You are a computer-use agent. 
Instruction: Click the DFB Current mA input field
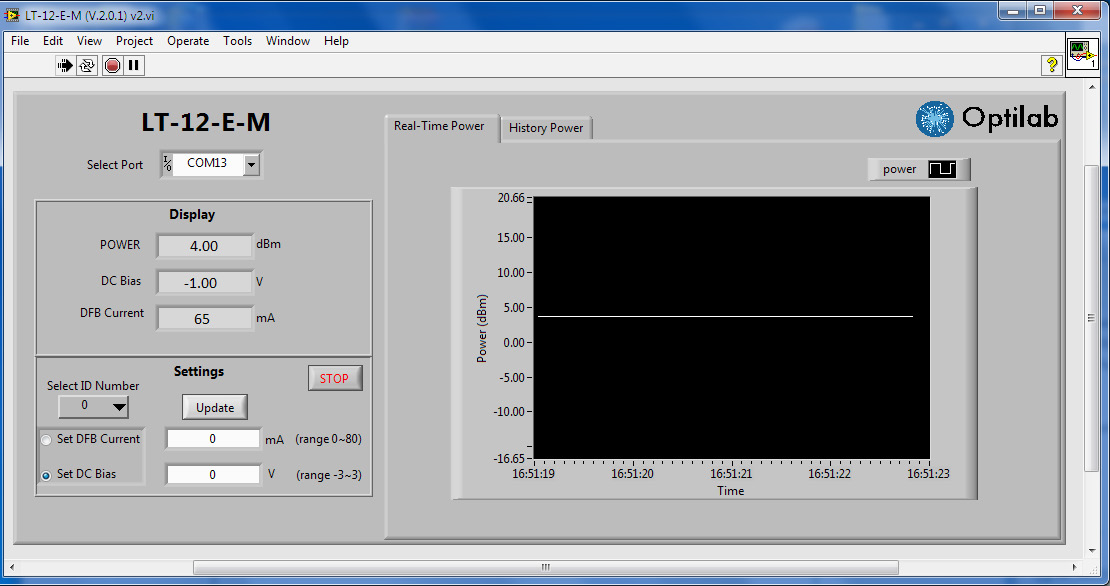click(x=213, y=439)
